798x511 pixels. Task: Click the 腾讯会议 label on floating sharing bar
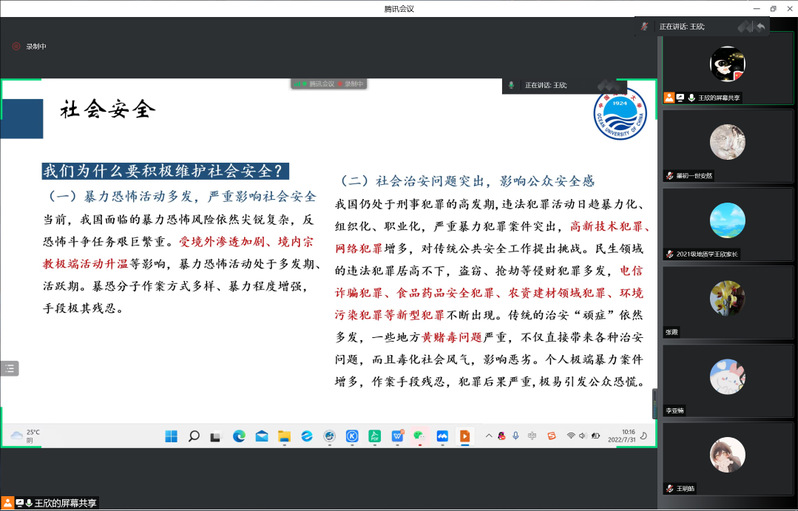pos(320,84)
